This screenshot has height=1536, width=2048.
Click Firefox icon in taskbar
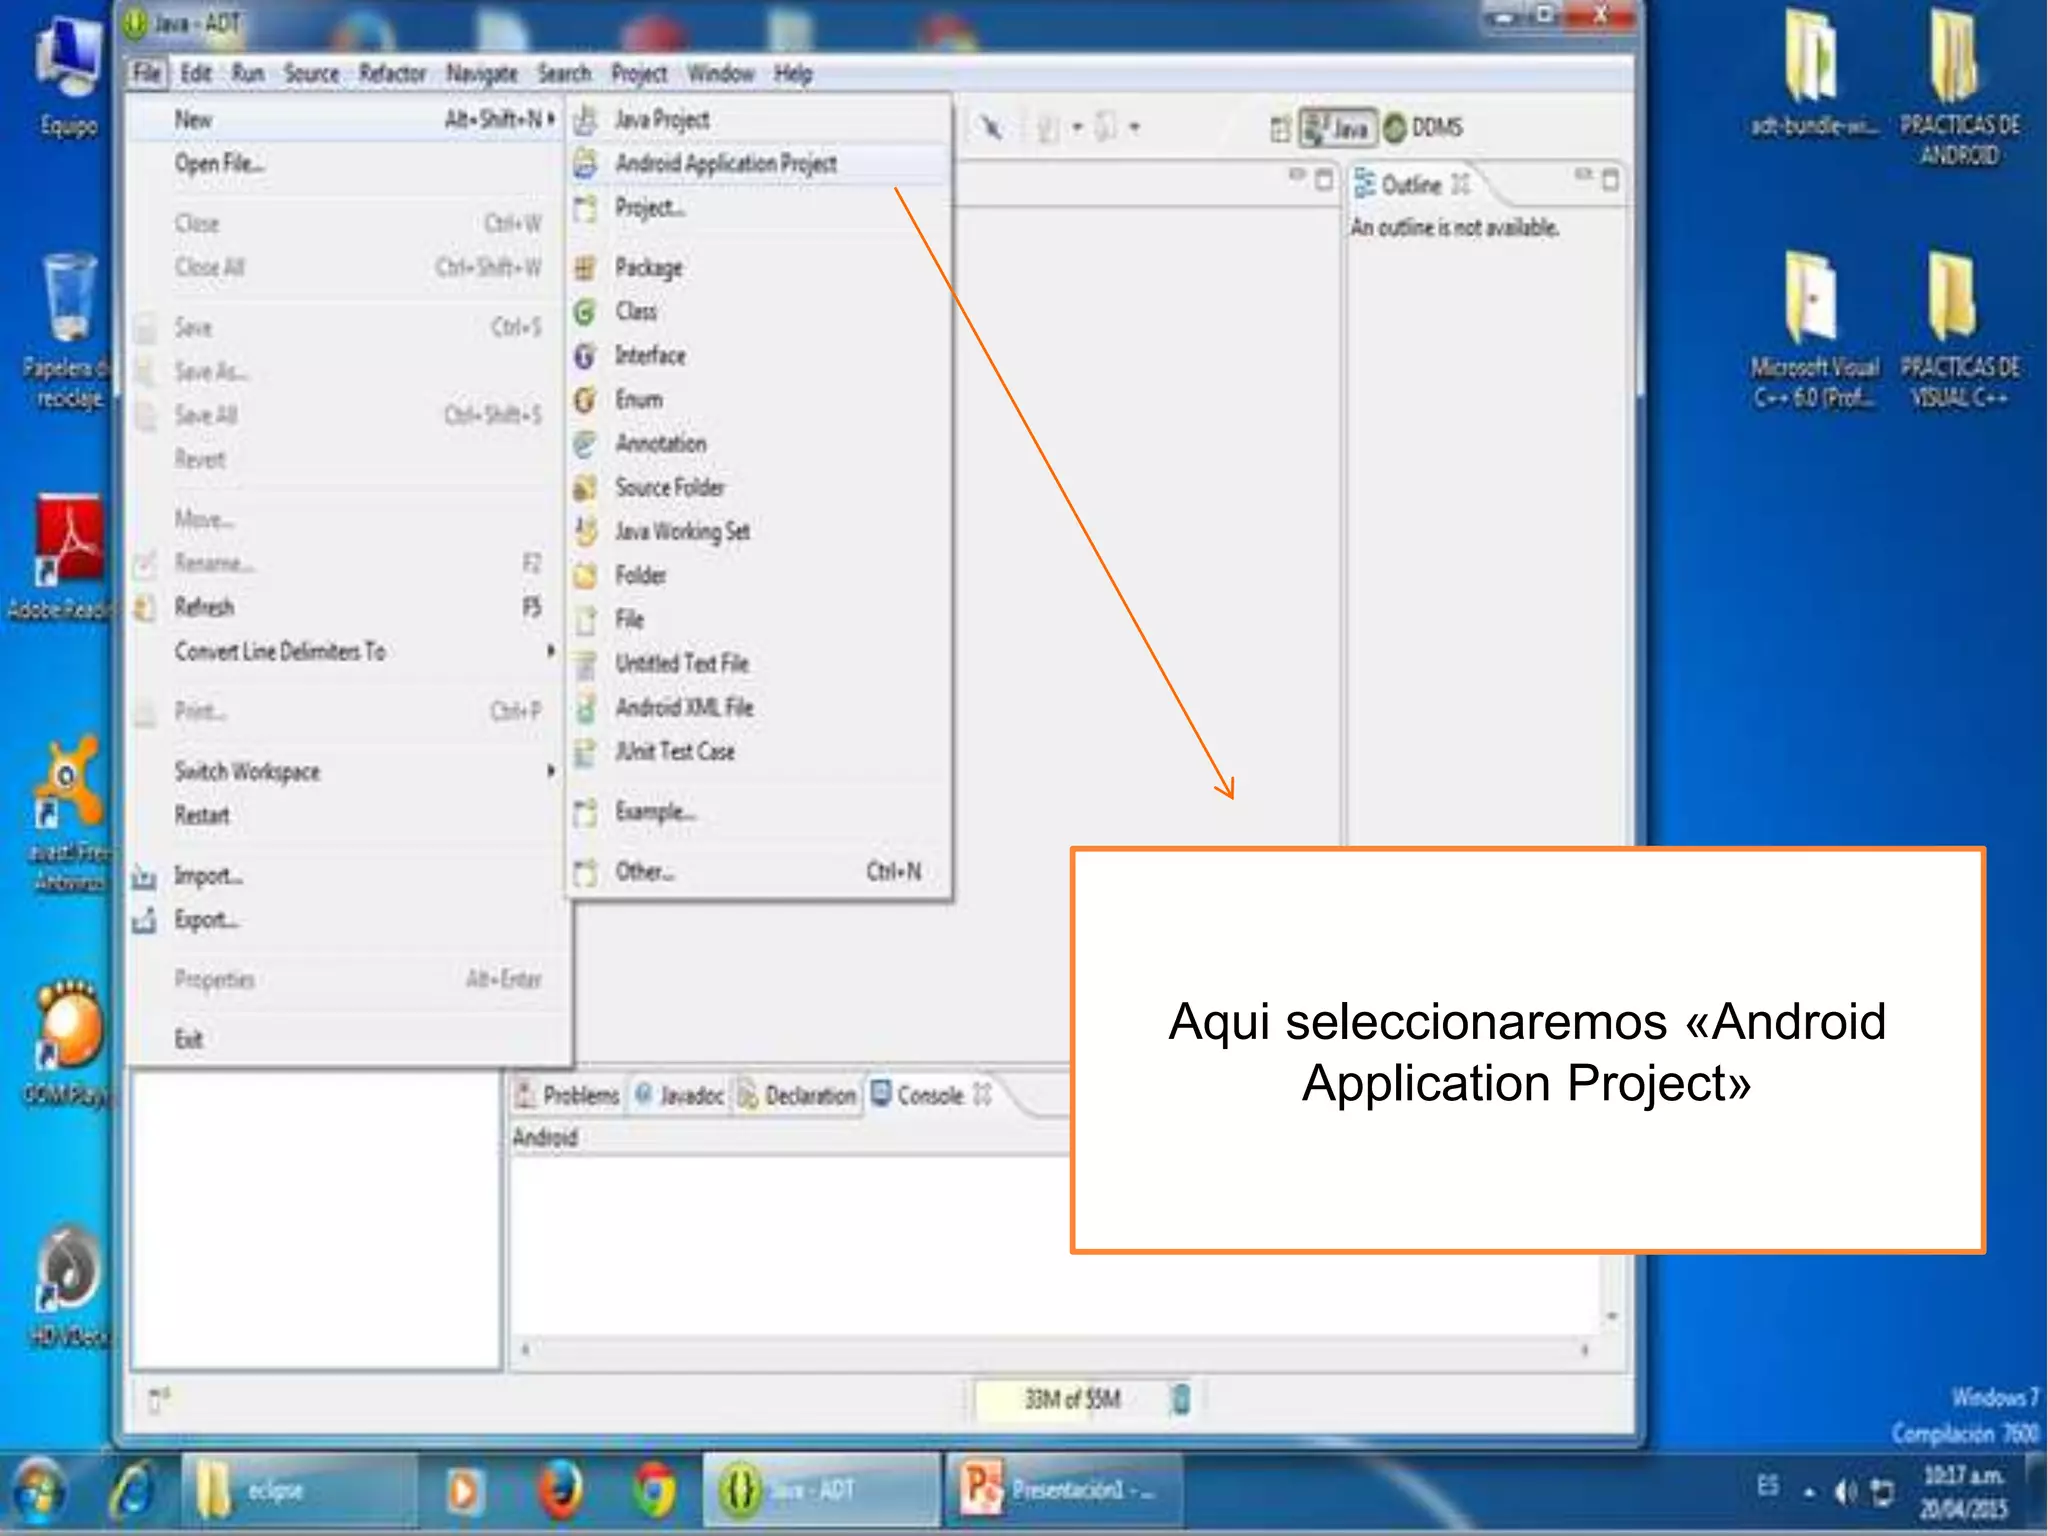[560, 1491]
